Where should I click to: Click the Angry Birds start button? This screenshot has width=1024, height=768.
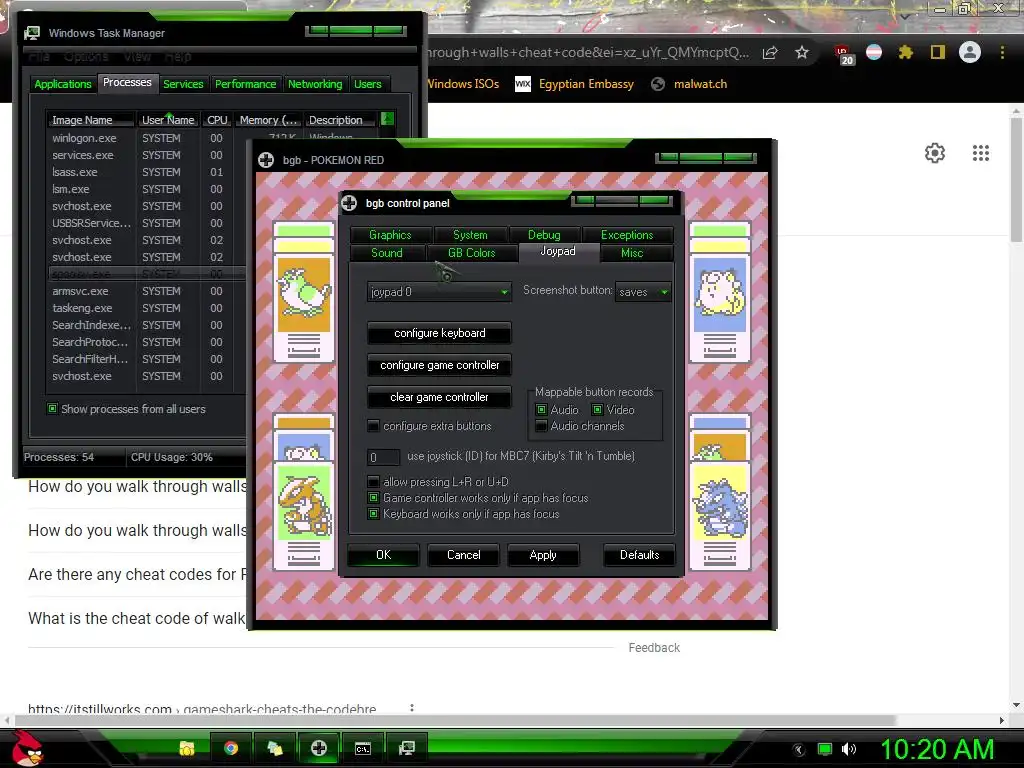[x=27, y=748]
